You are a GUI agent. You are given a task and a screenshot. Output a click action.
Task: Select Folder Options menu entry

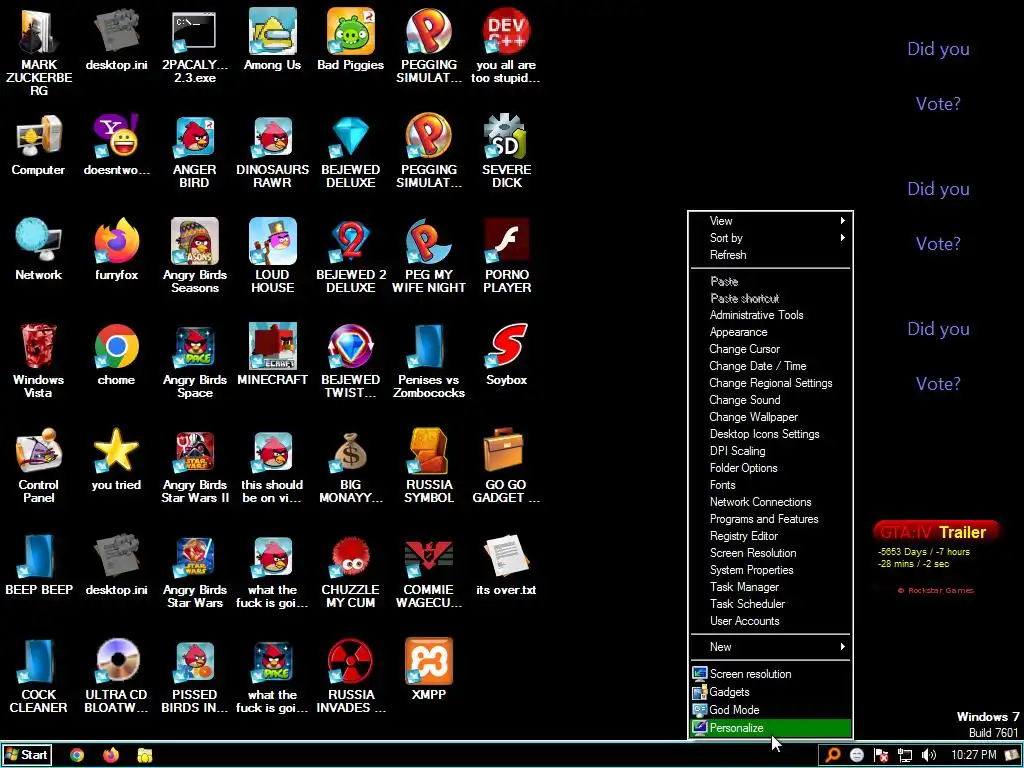click(x=771, y=468)
